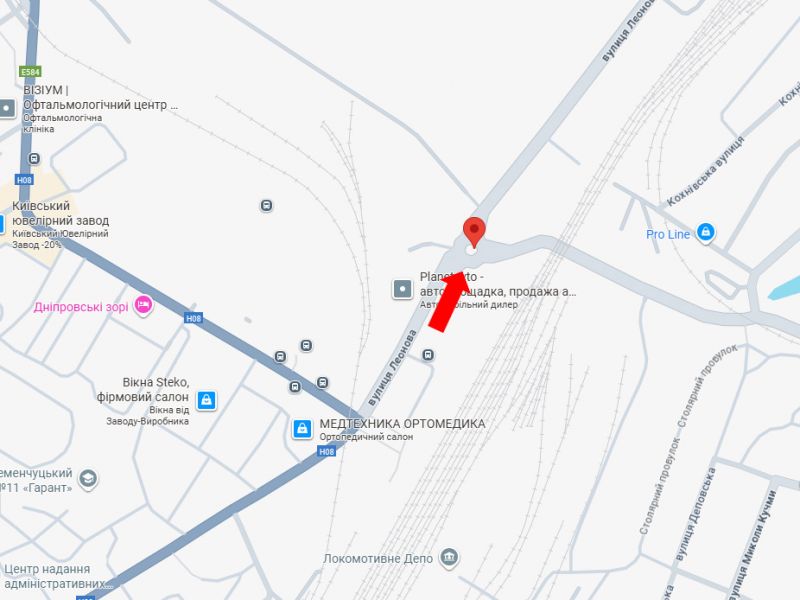The image size is (800, 600).
Task: Select the bus stop icon below H08 badge
Action: pyautogui.click(x=34, y=158)
